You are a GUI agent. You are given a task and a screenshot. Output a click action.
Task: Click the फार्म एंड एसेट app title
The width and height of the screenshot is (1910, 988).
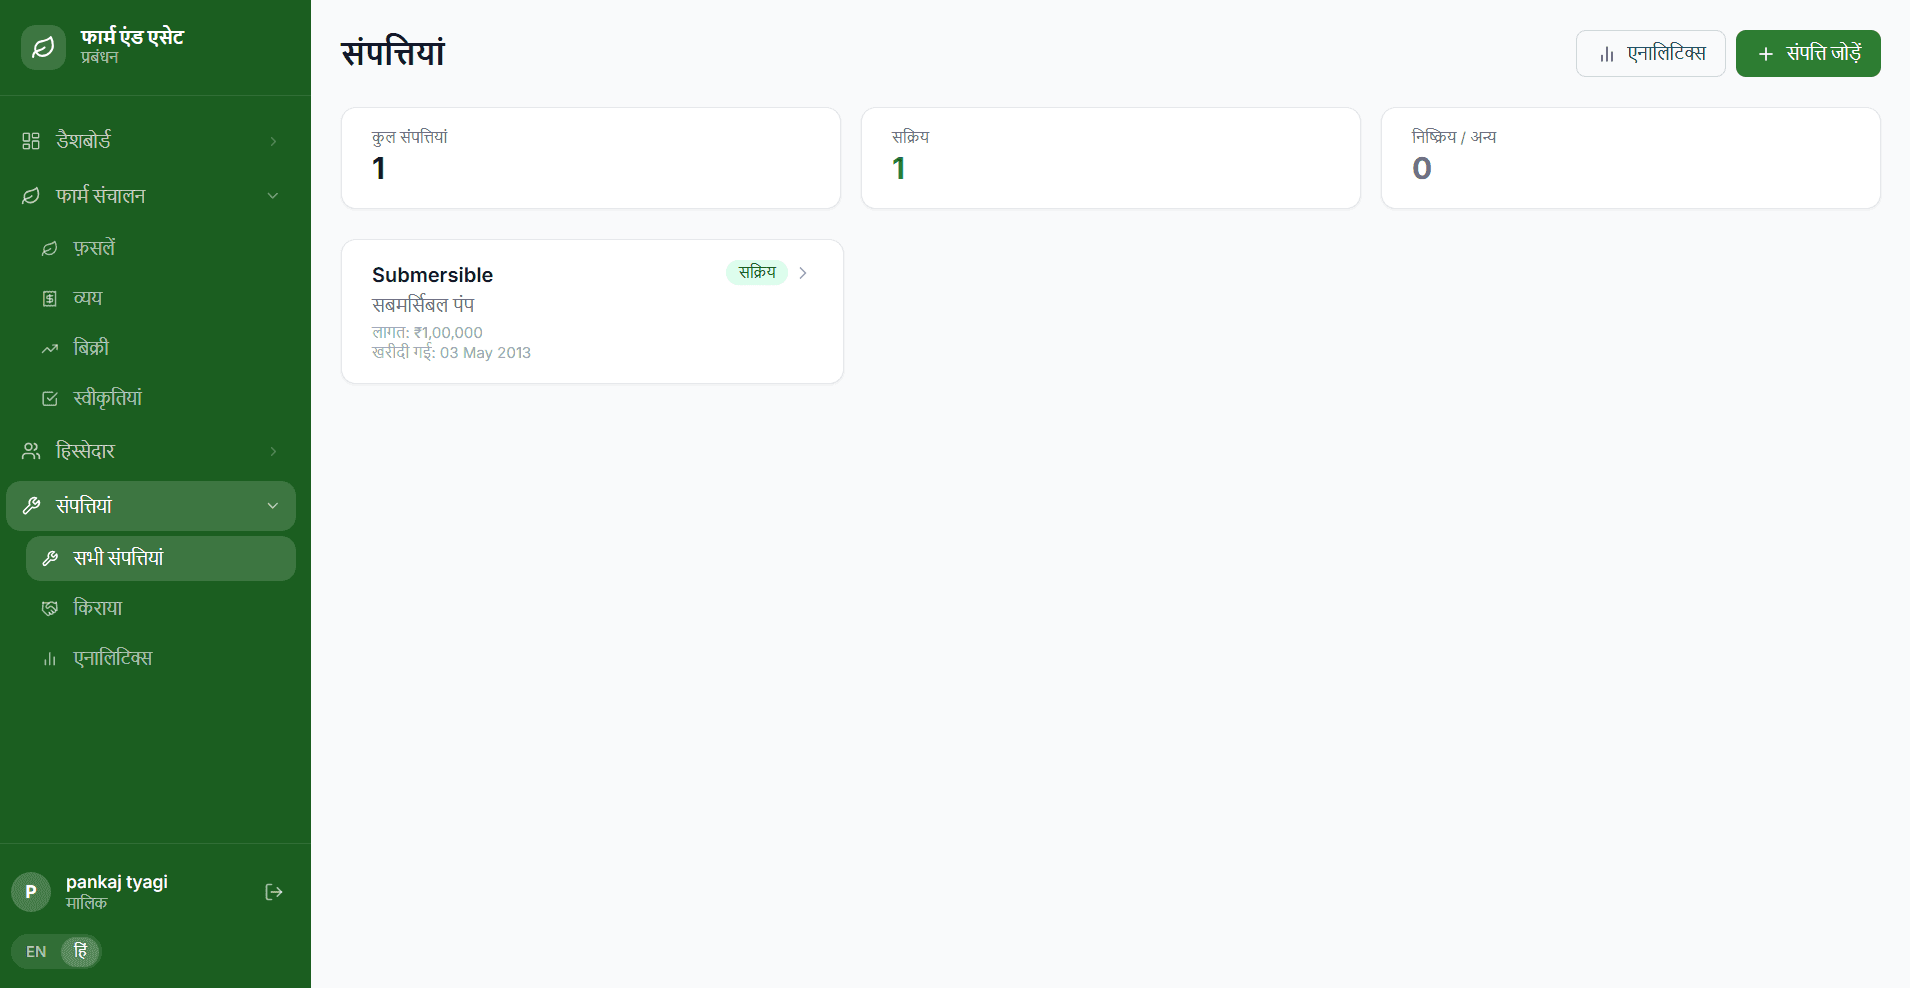click(x=132, y=37)
